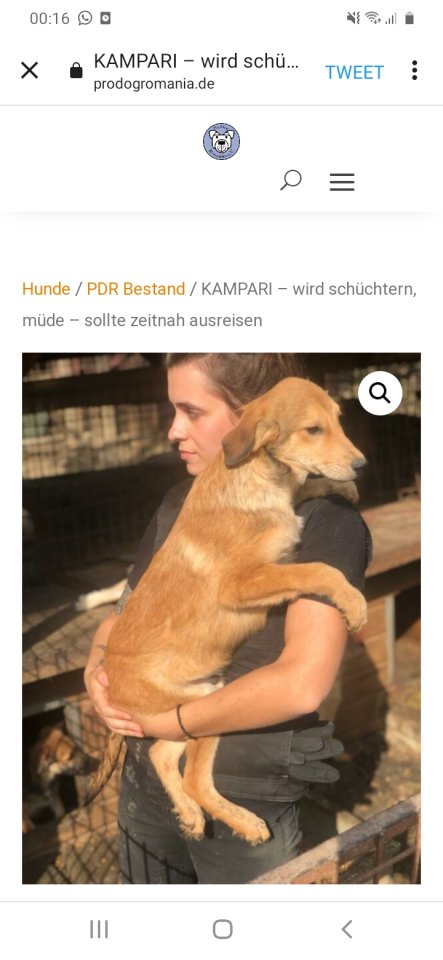The image size is (443, 960).
Task: Tap the battery icon in the status bar
Action: (409, 18)
